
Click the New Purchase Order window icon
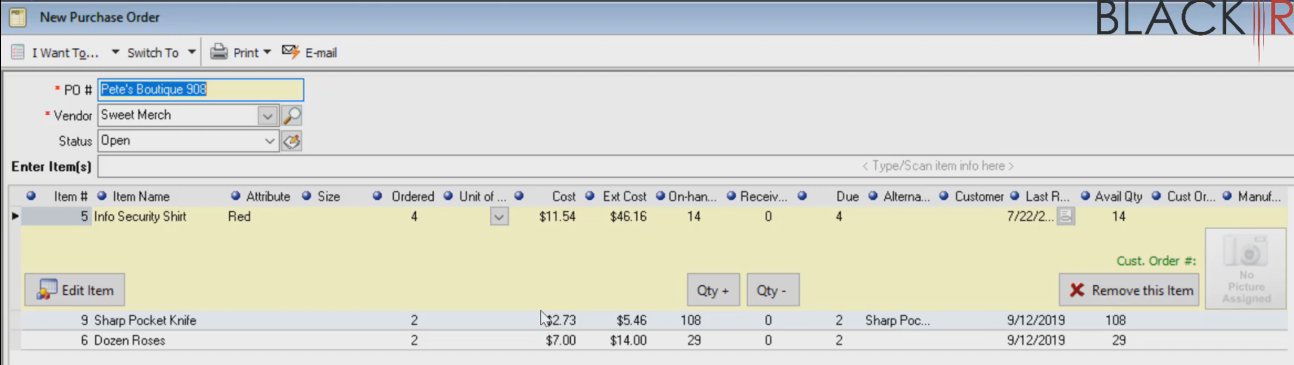17,17
